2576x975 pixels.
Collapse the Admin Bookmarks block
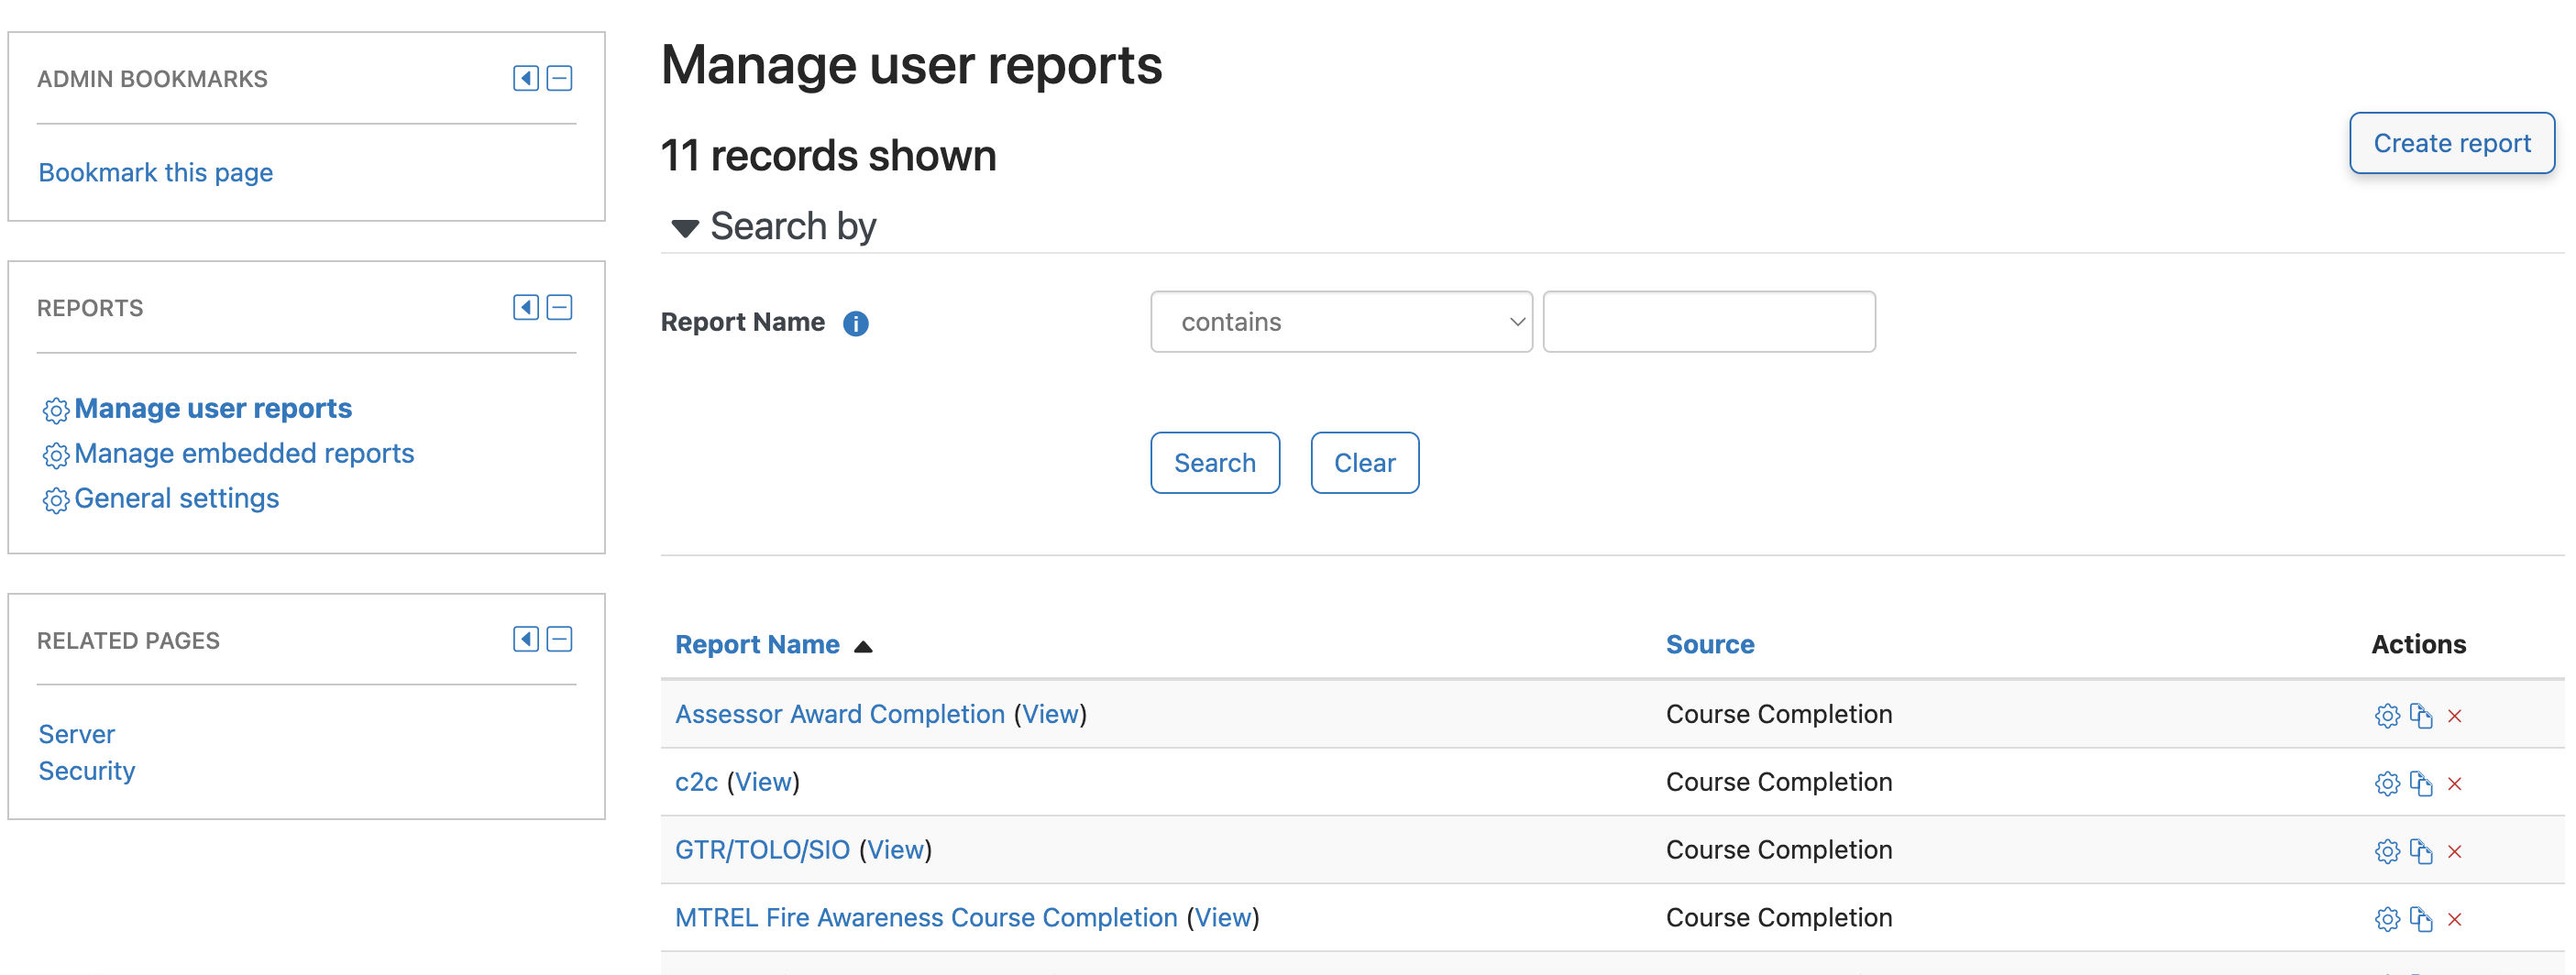560,78
